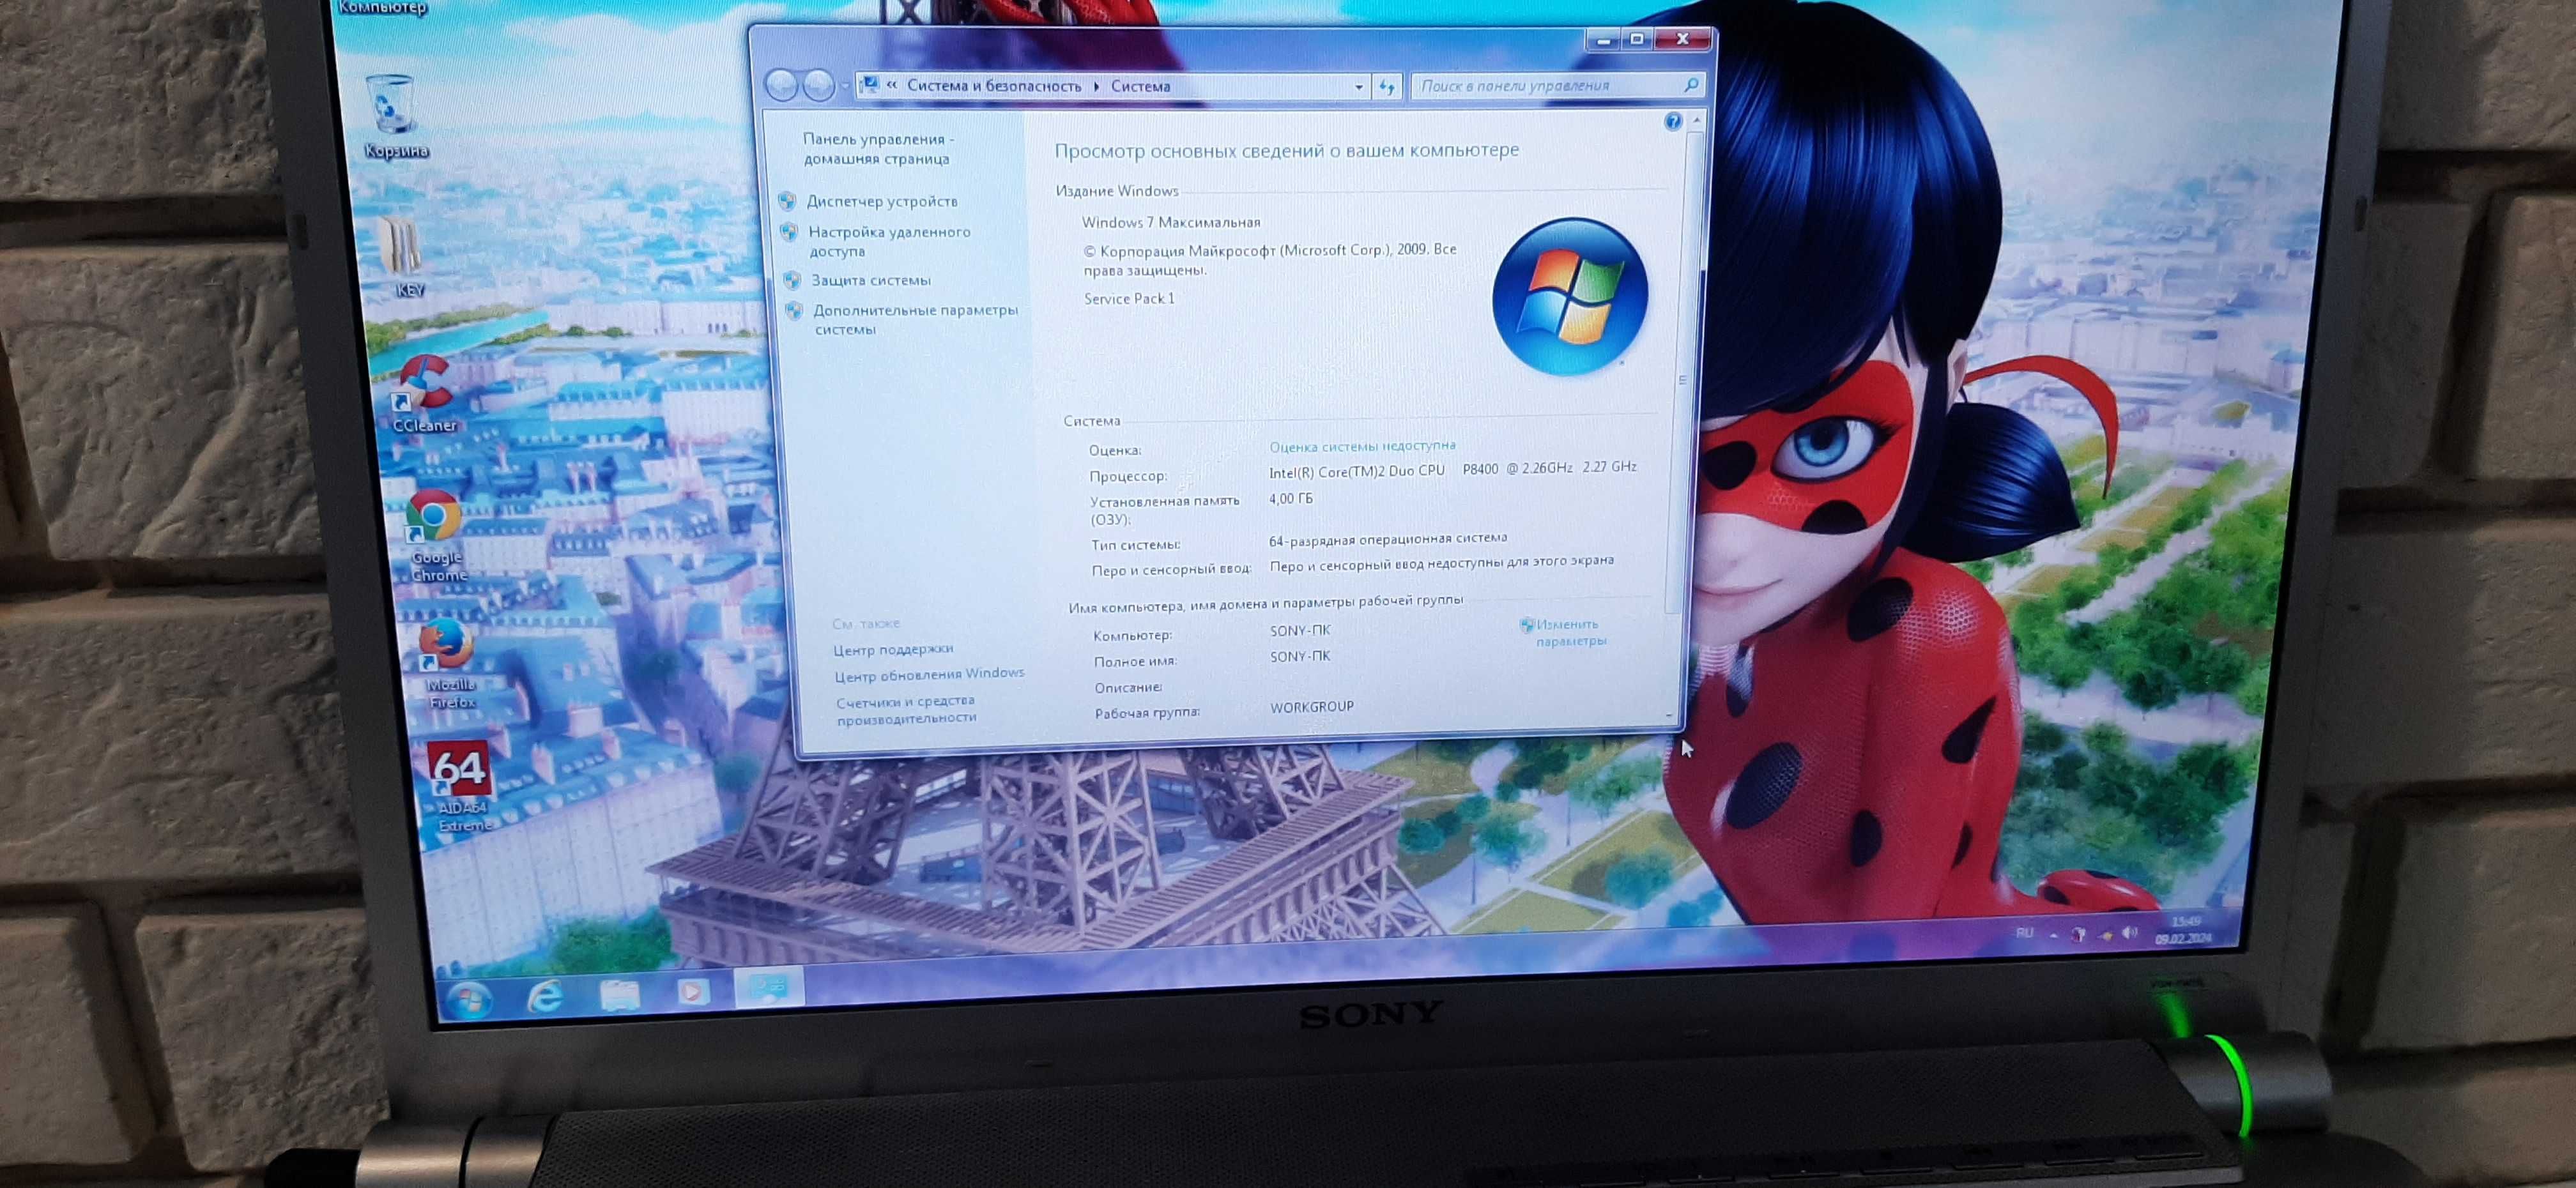The width and height of the screenshot is (2576, 1188).
Task: Open the KEY folder on desktop
Action: point(404,257)
